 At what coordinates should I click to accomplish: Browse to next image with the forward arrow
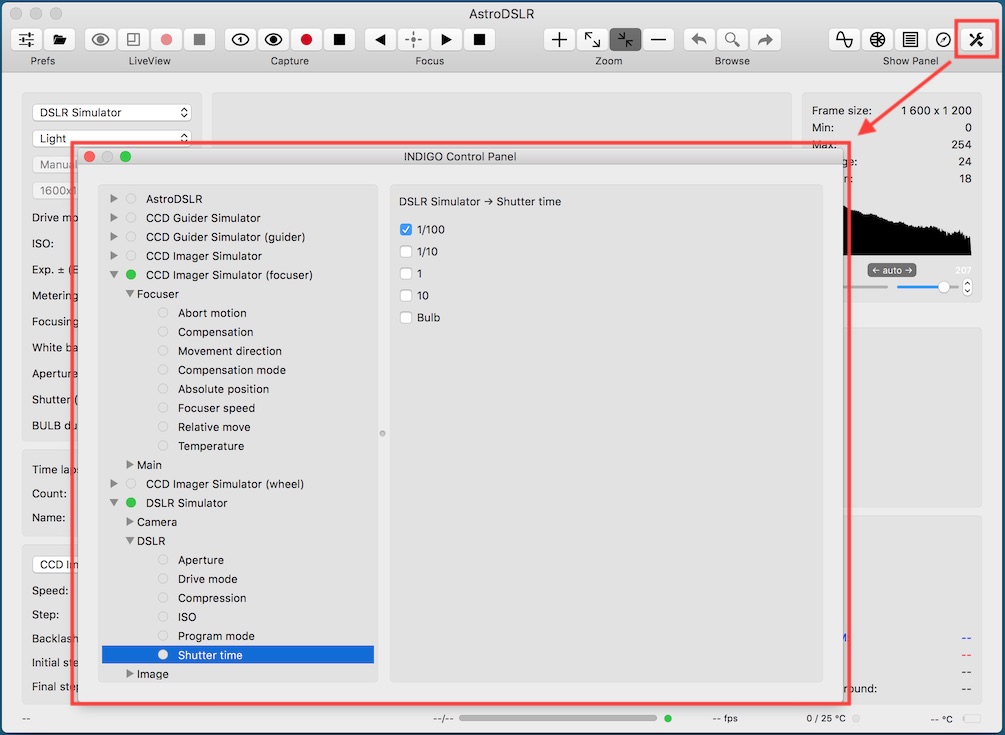click(765, 40)
